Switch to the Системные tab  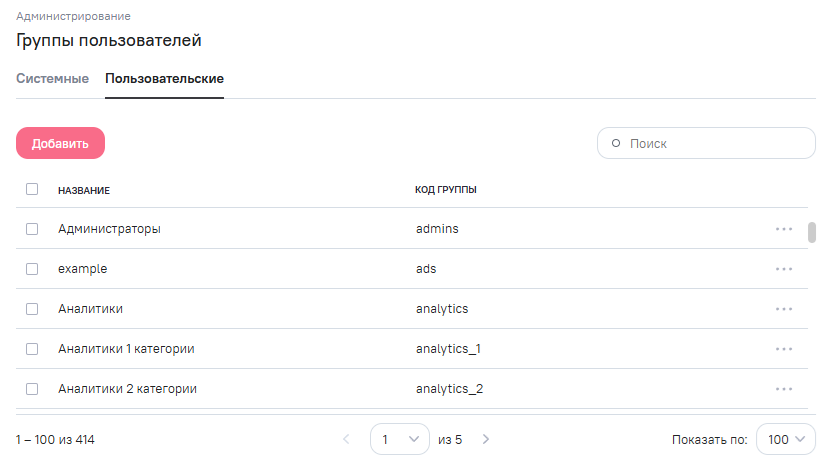coord(52,79)
